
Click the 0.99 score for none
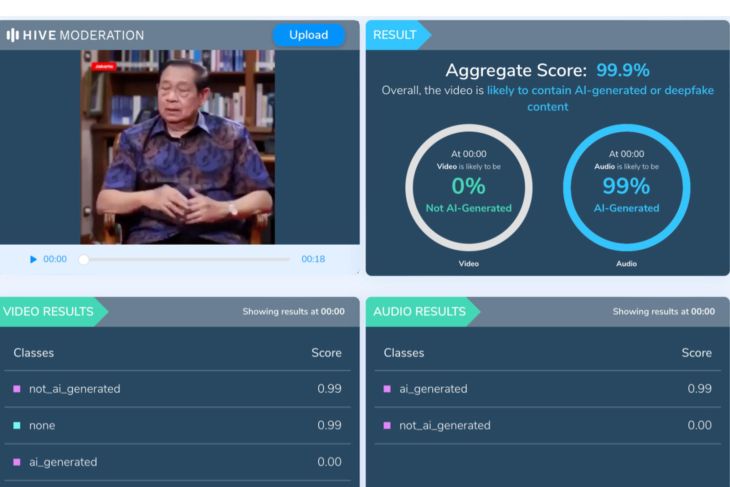click(329, 426)
